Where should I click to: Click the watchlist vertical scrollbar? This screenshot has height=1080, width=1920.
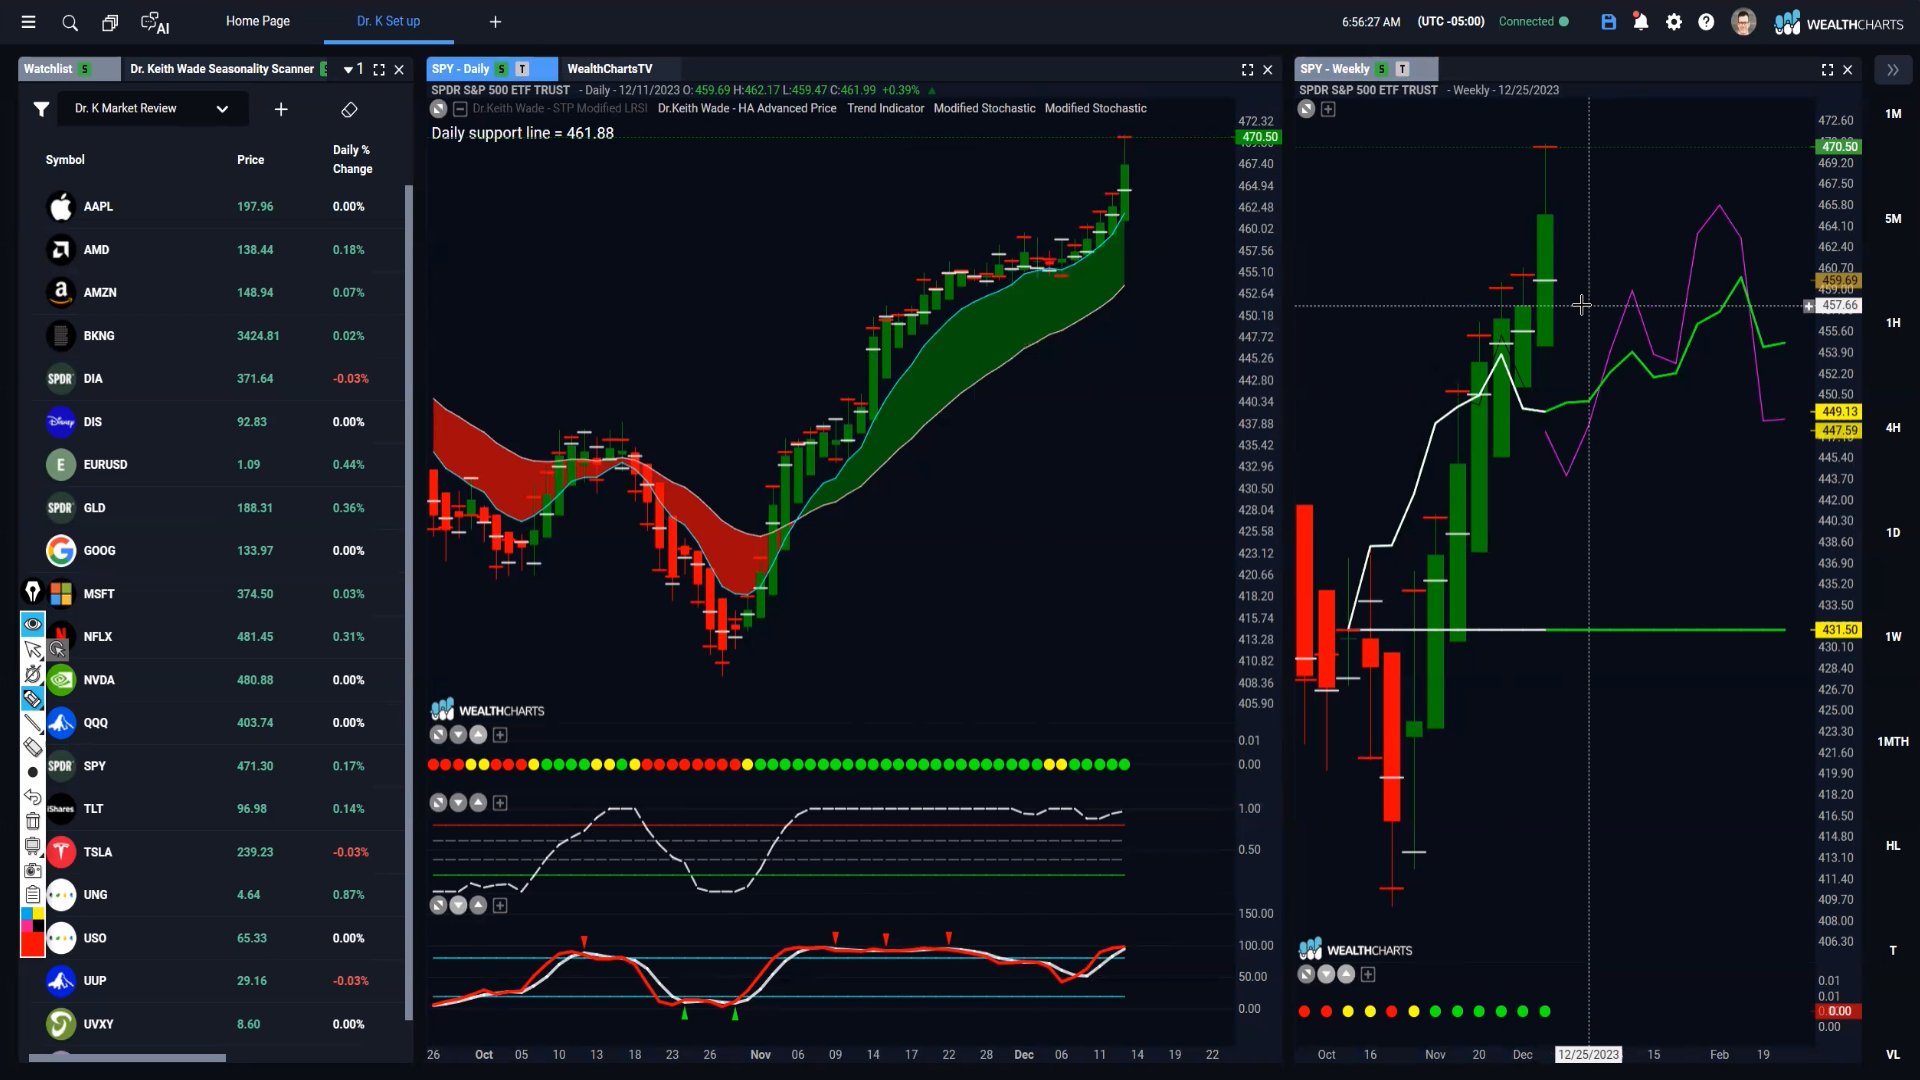408,600
